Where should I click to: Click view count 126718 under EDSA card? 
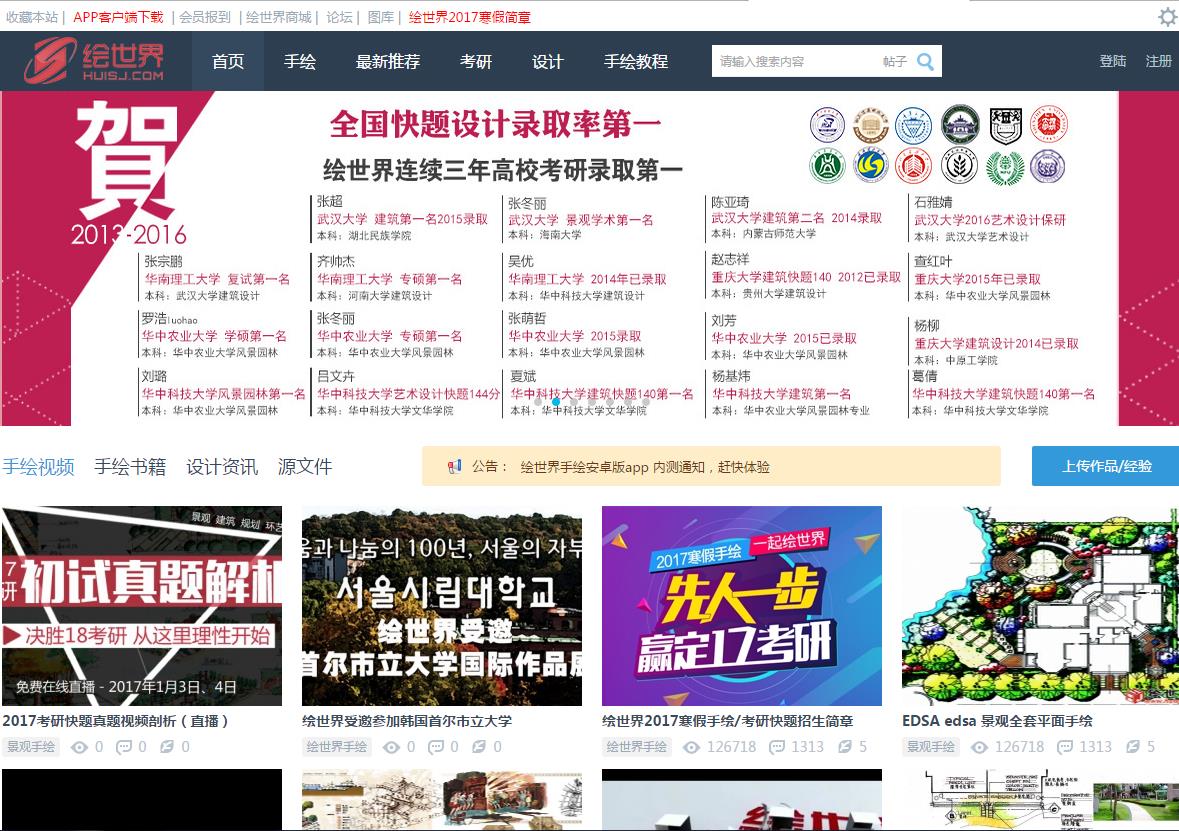(x=1020, y=747)
